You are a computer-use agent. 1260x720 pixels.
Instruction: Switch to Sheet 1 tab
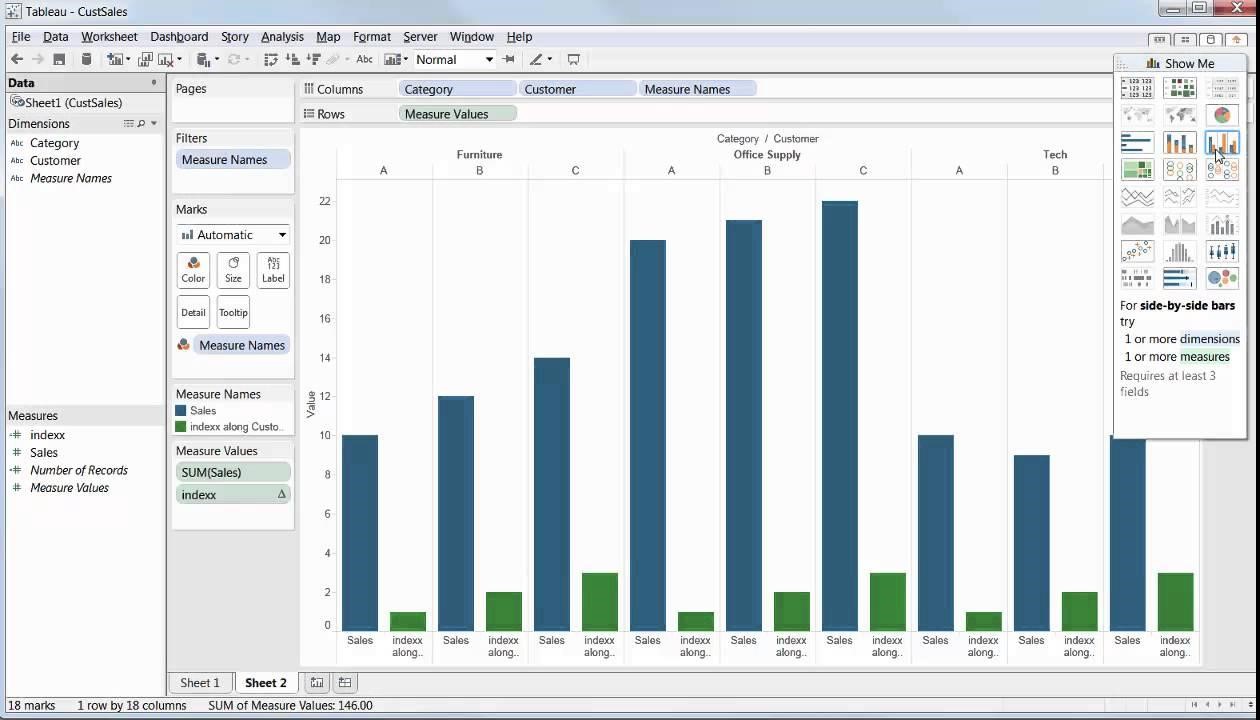(200, 683)
